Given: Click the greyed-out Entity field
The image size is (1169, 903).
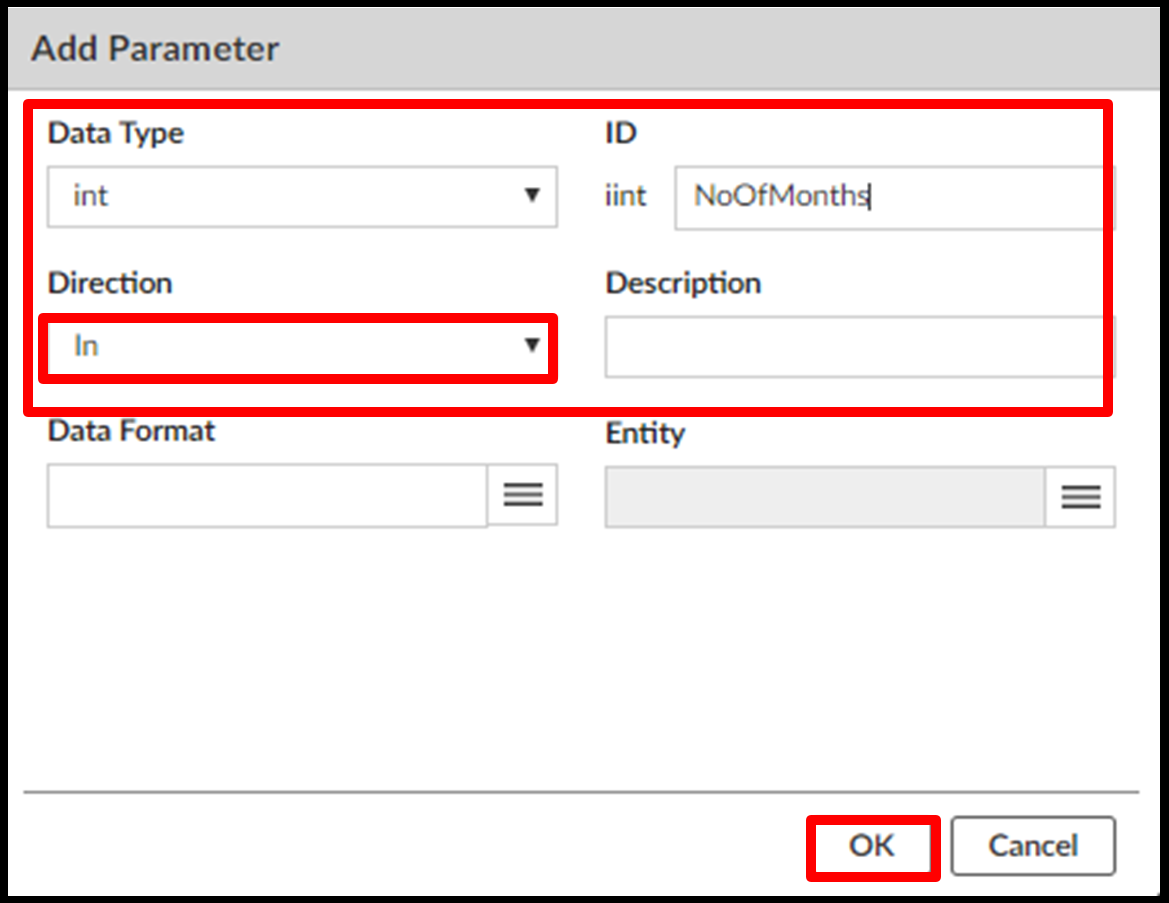Looking at the screenshot, I should 824,496.
